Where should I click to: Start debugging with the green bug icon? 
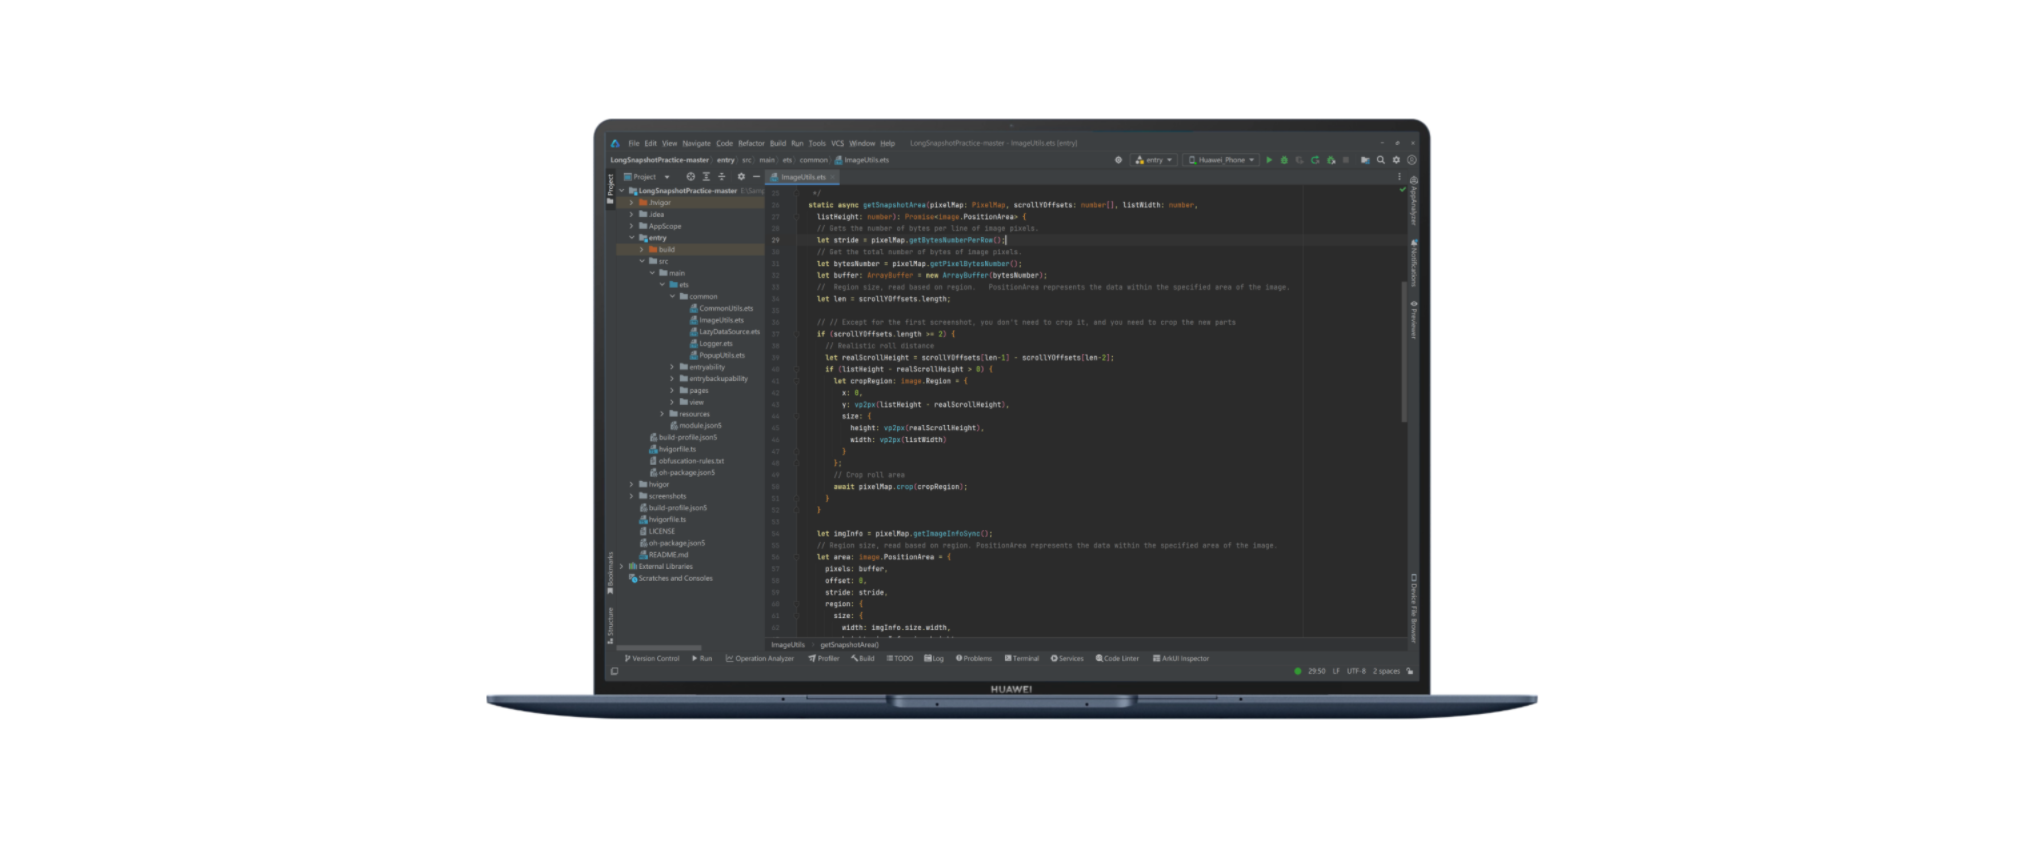(x=1284, y=160)
